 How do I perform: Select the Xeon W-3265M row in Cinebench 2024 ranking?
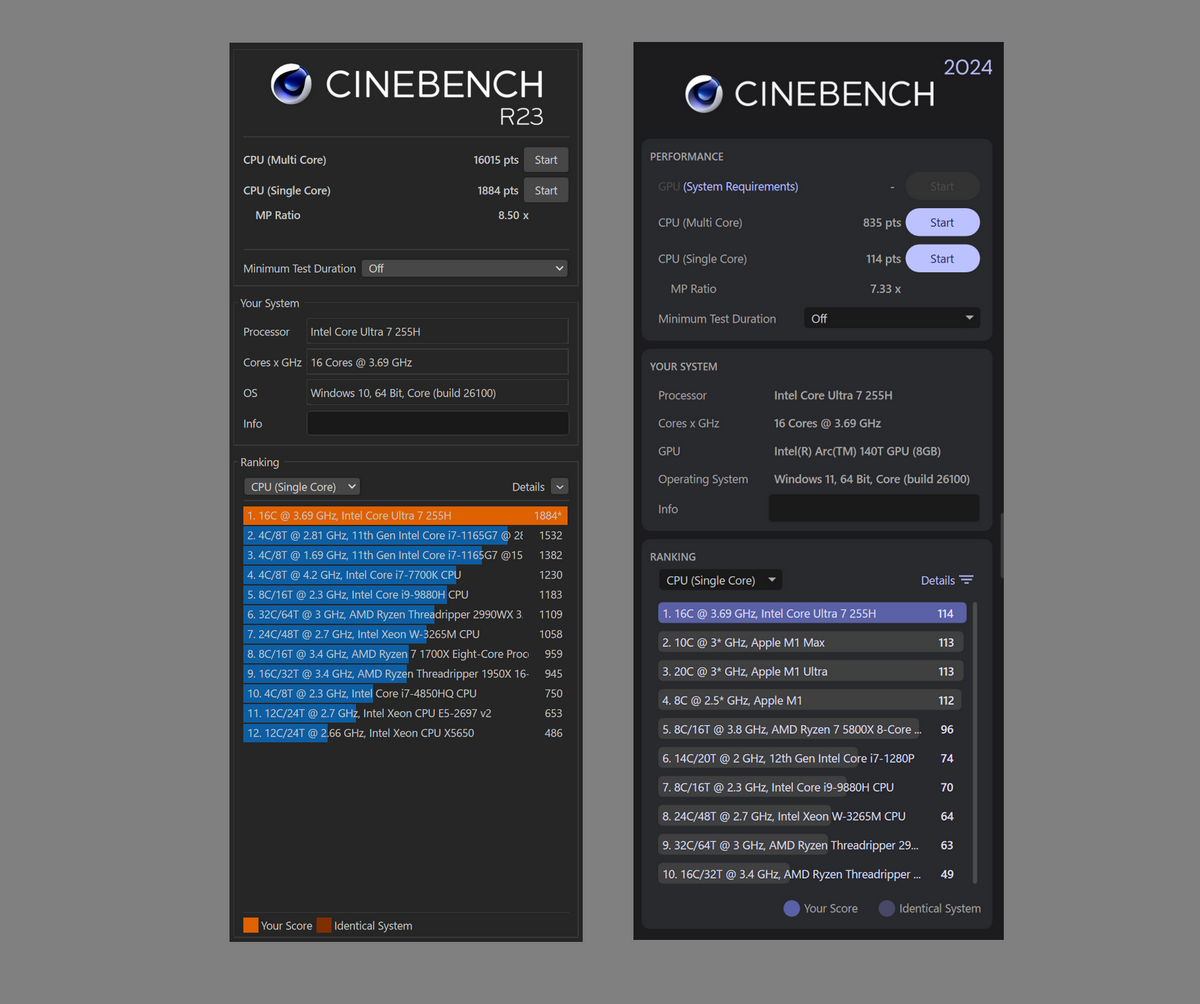[812, 816]
